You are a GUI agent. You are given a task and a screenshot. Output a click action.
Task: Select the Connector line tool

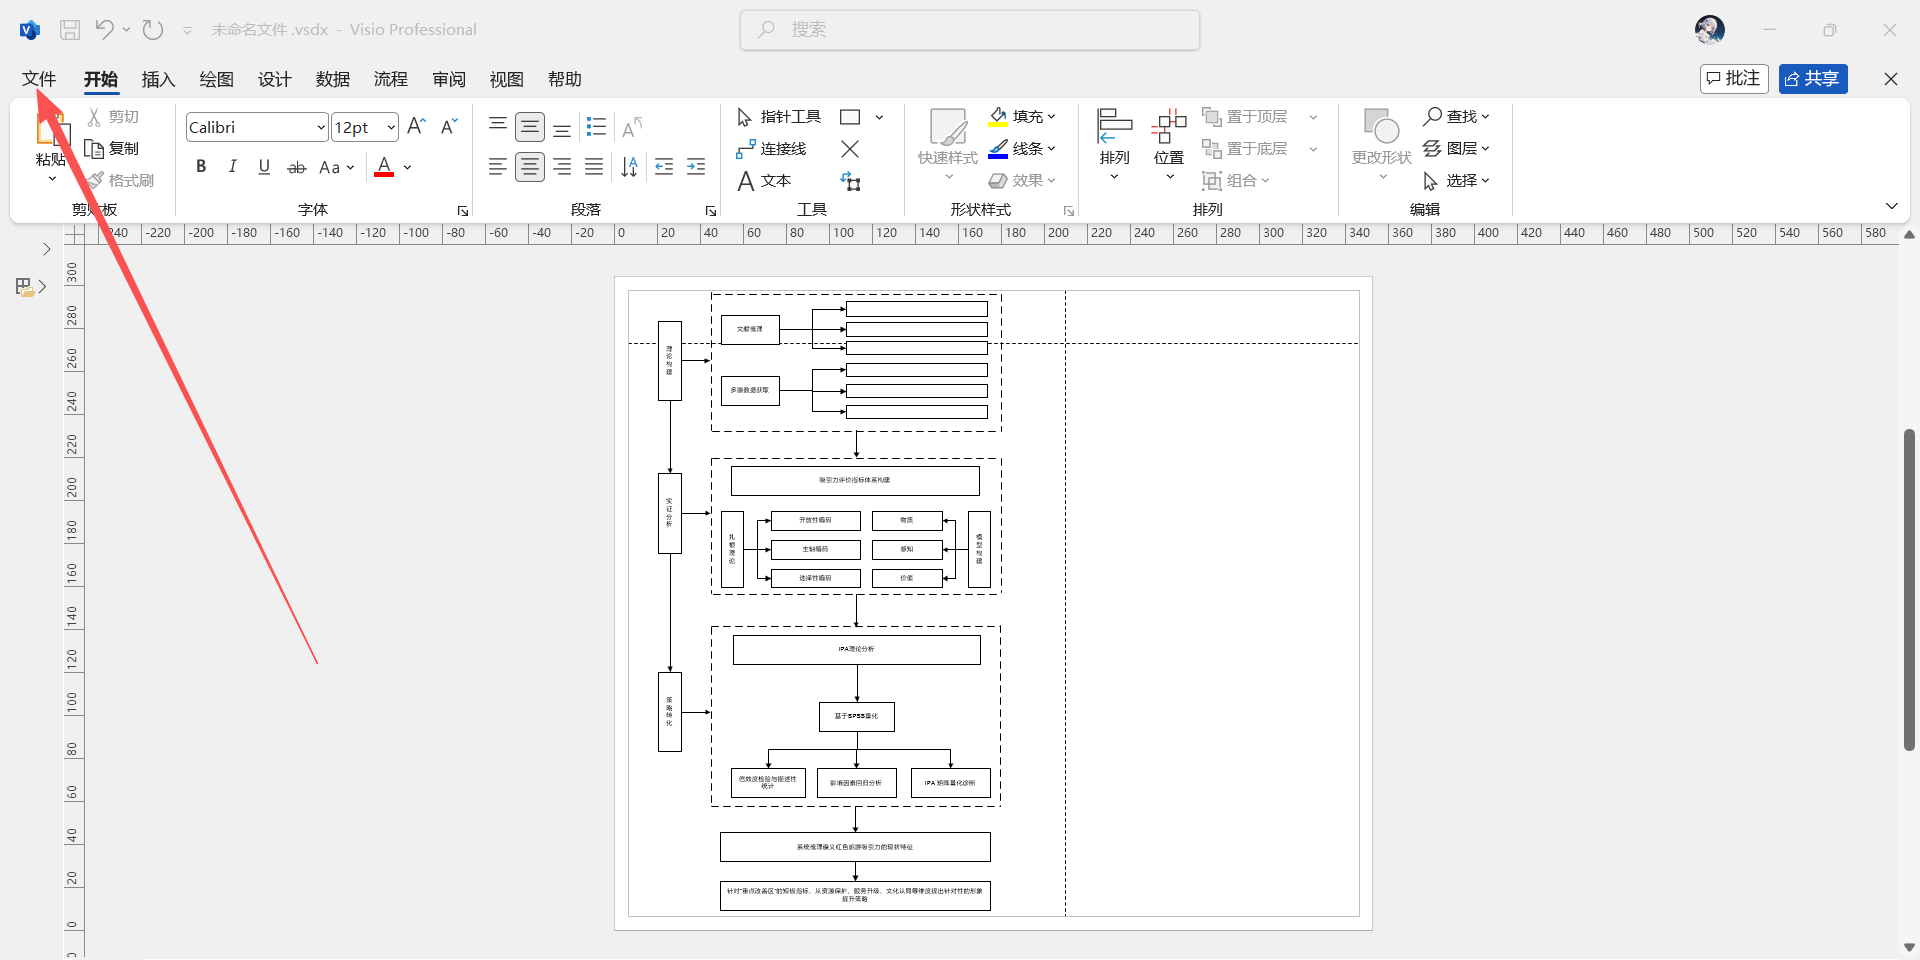pos(771,149)
